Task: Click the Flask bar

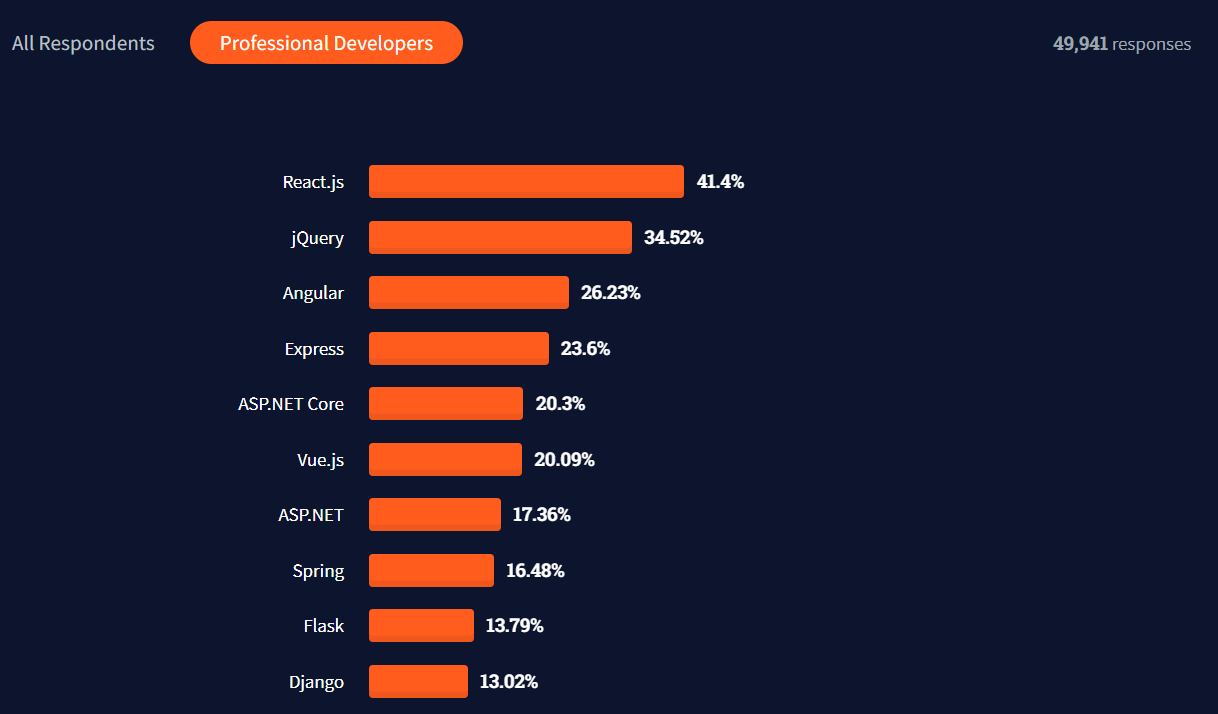Action: click(x=421, y=625)
